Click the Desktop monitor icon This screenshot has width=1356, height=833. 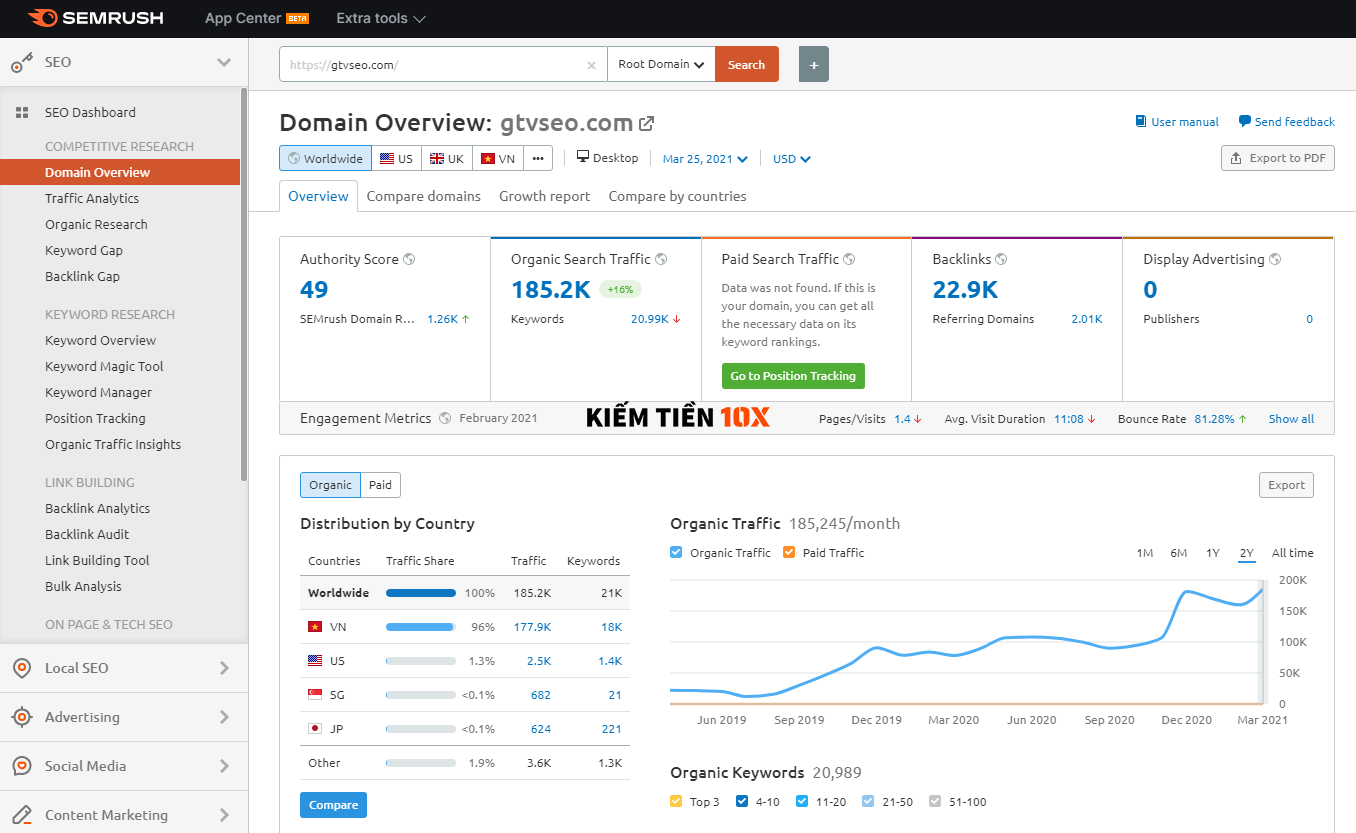[583, 157]
